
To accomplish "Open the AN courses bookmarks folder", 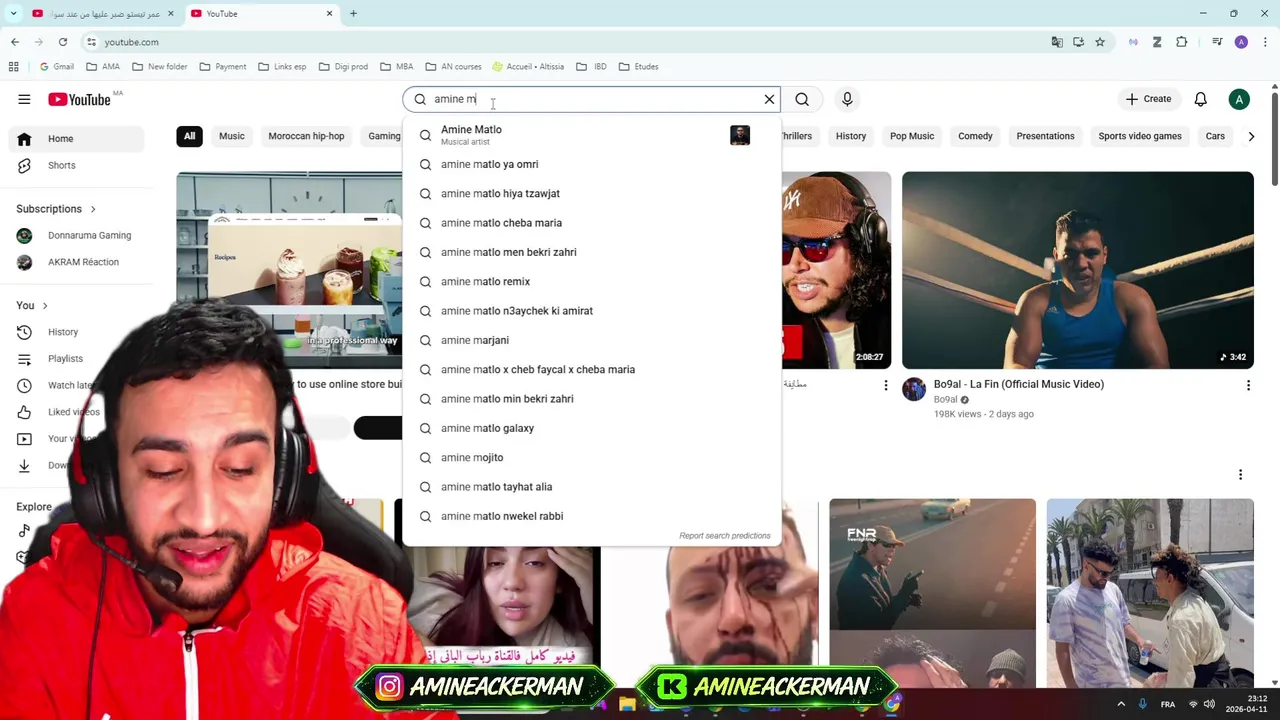I will tap(453, 67).
